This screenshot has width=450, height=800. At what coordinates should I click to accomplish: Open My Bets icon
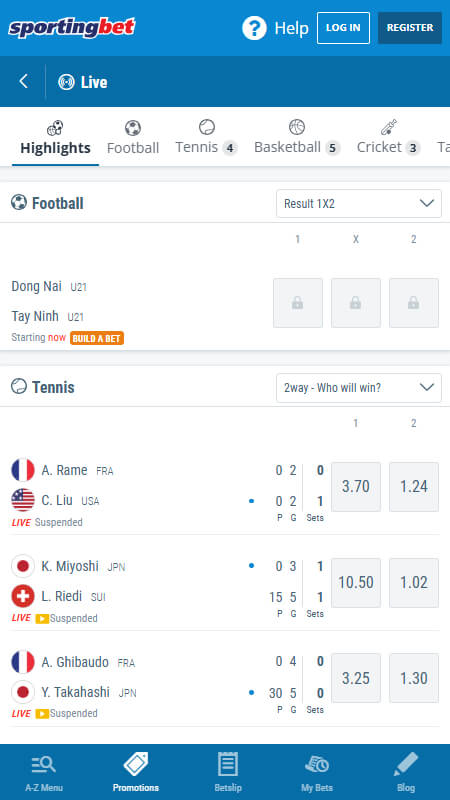point(317,764)
